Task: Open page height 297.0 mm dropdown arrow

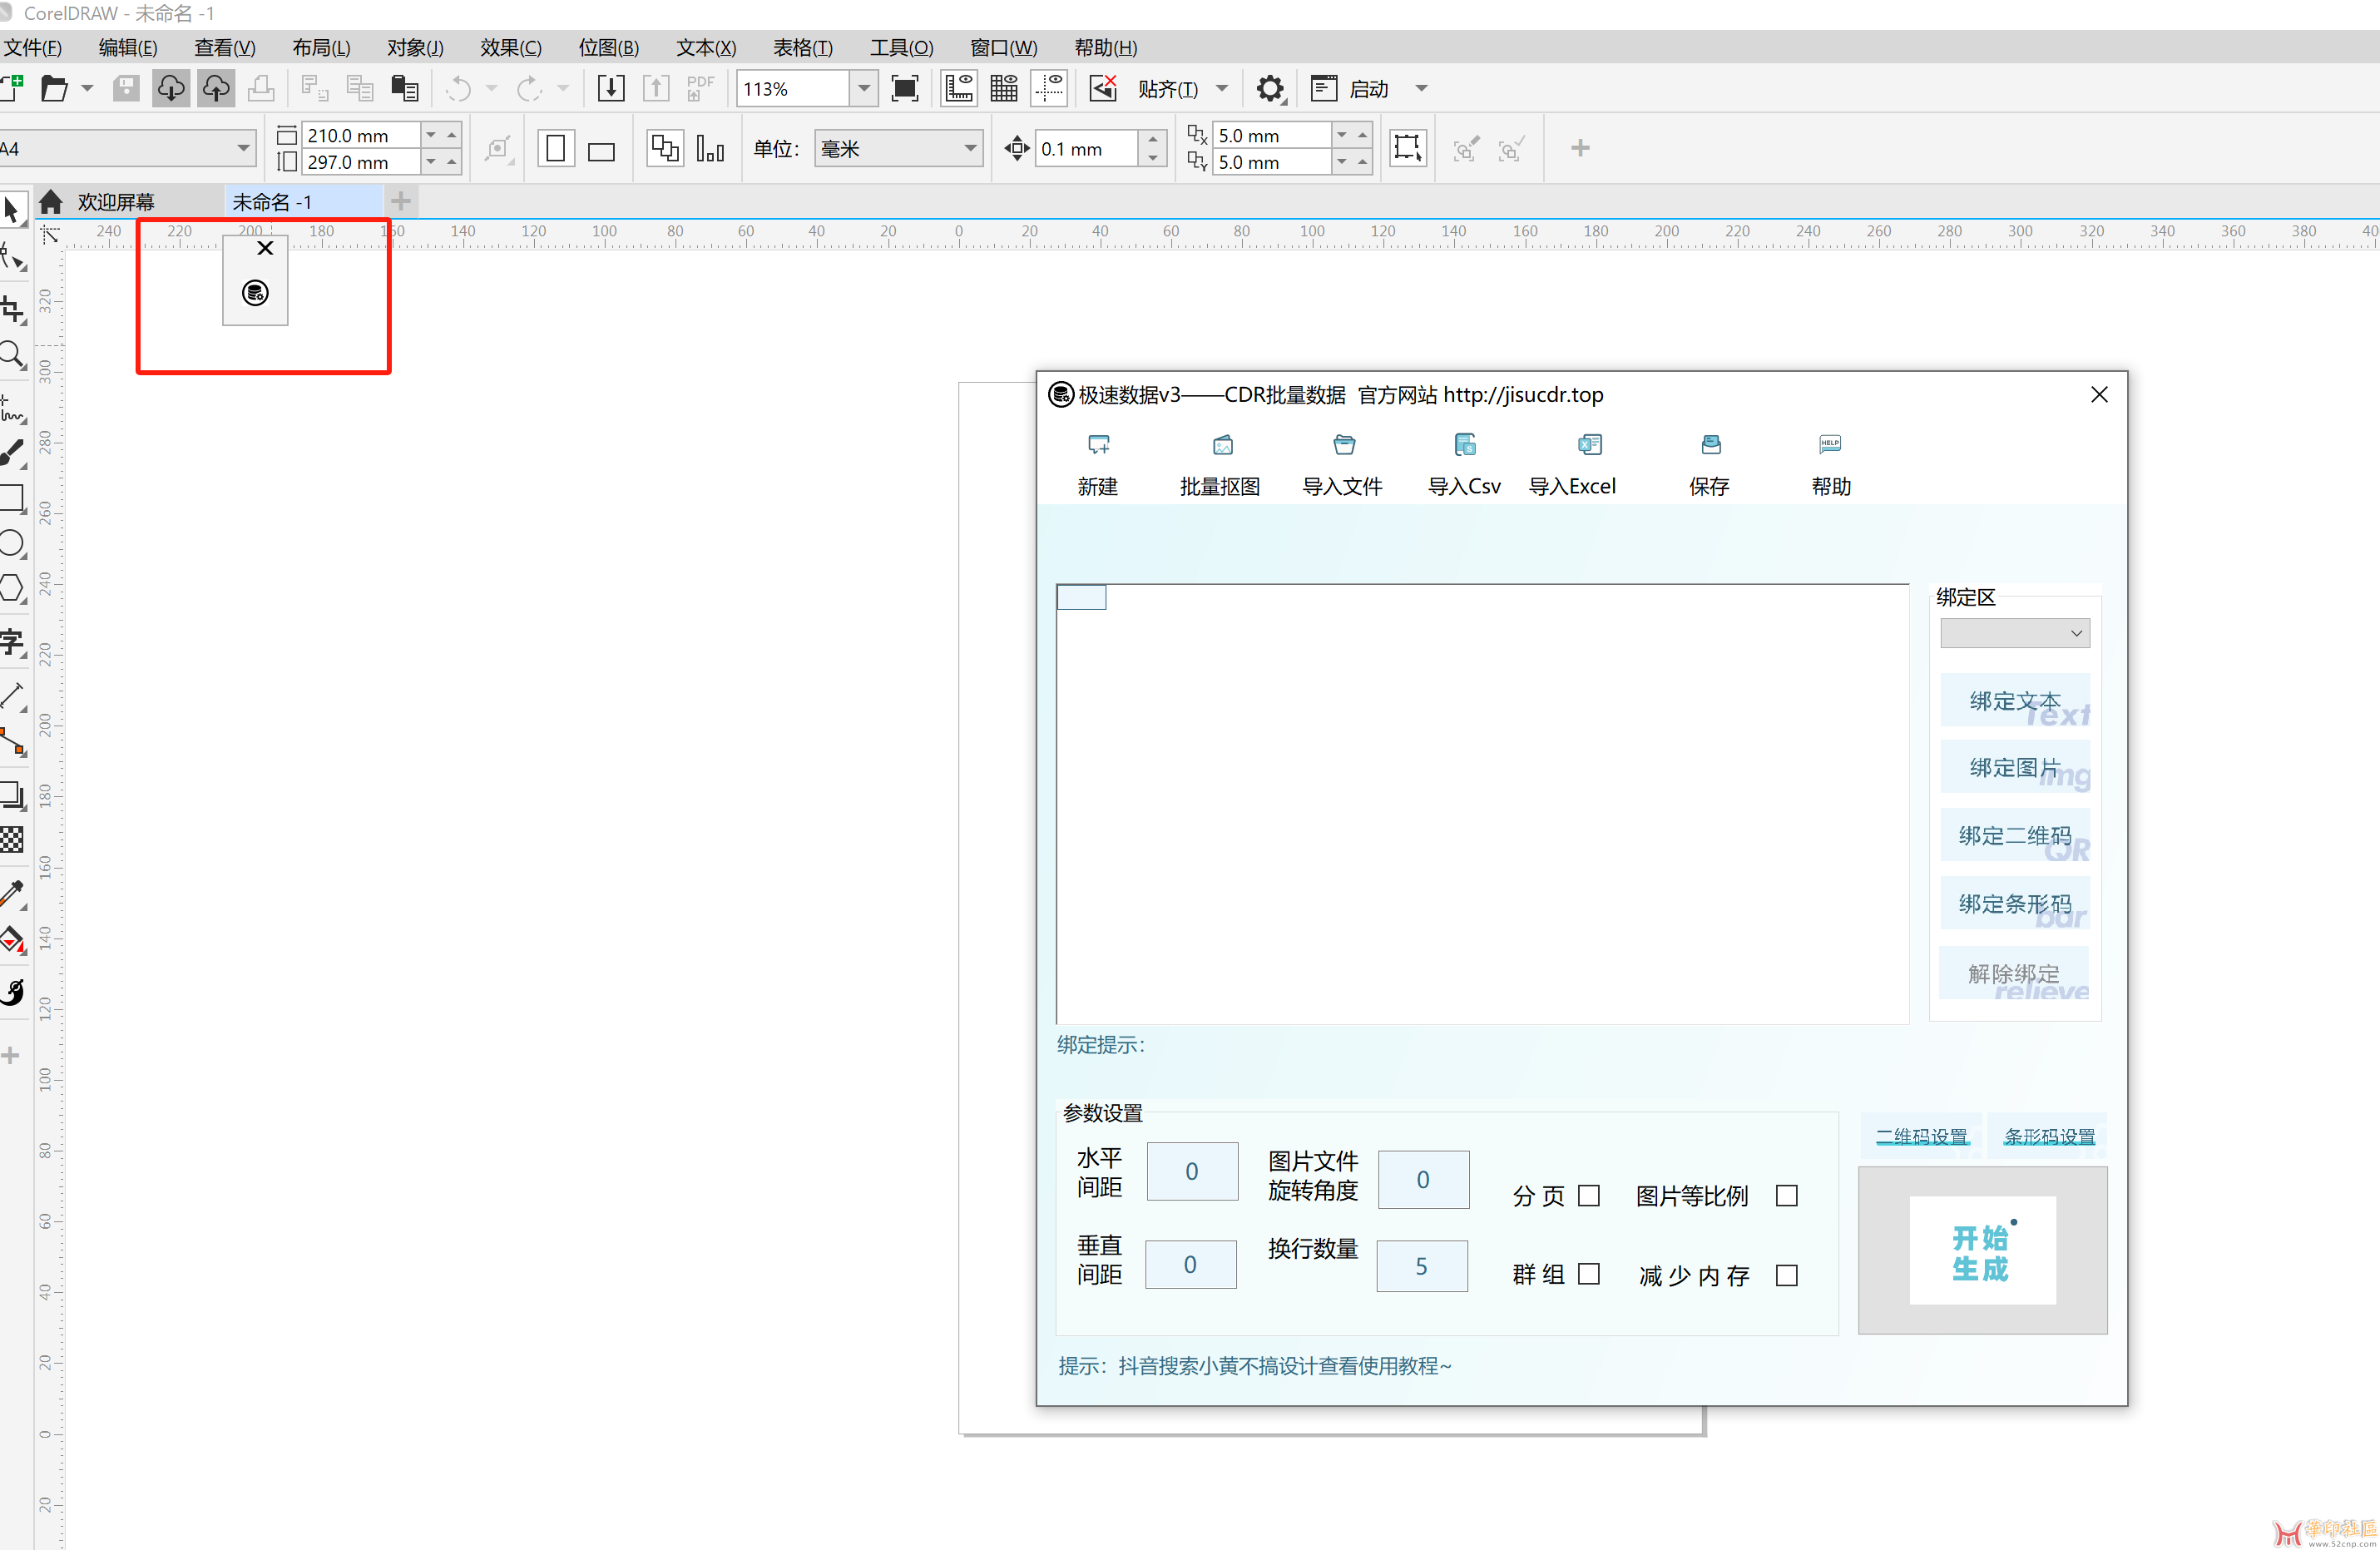Action: click(x=431, y=162)
